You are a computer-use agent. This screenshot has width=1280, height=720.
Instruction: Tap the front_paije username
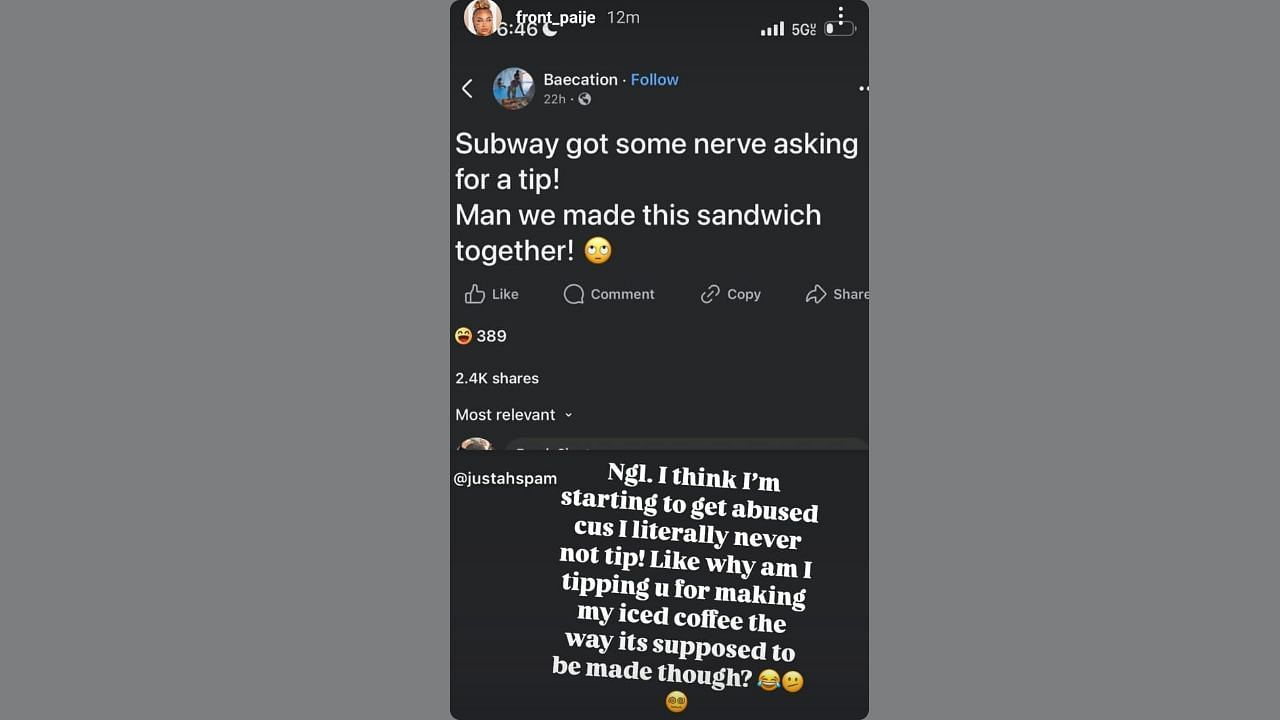[556, 17]
